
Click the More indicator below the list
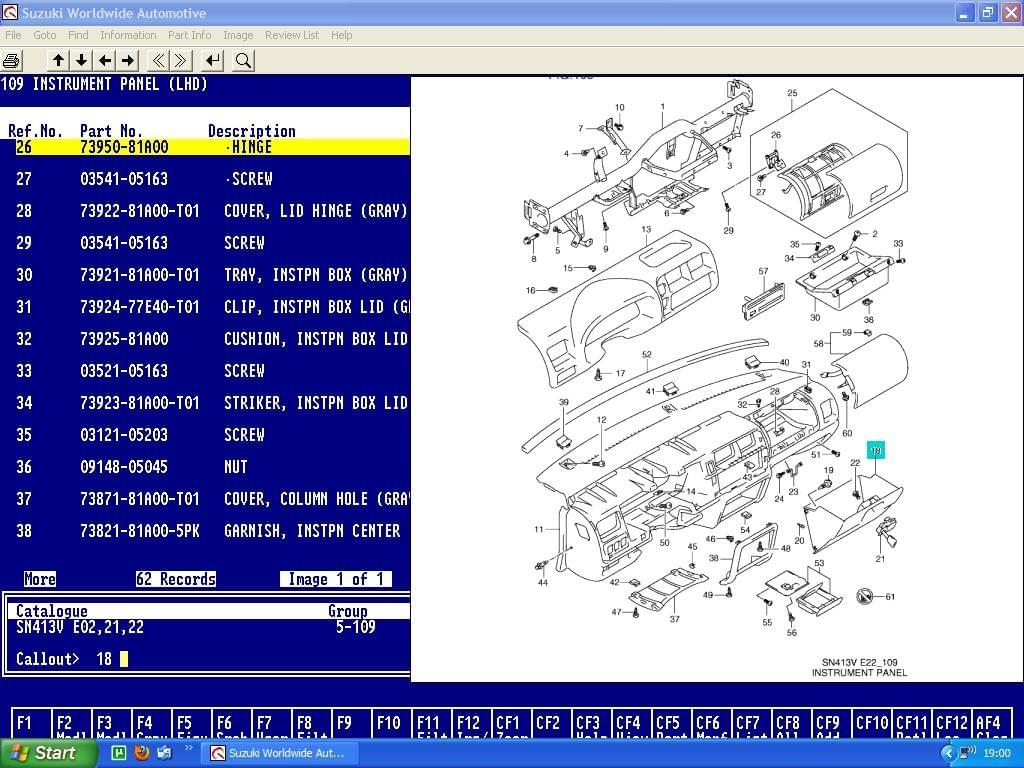point(40,579)
